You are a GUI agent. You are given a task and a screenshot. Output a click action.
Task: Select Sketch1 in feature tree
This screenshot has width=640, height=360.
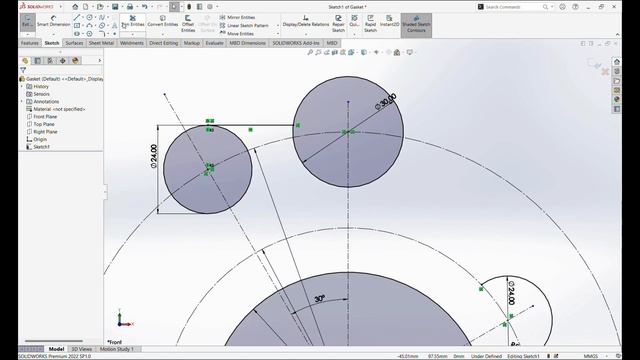38,147
